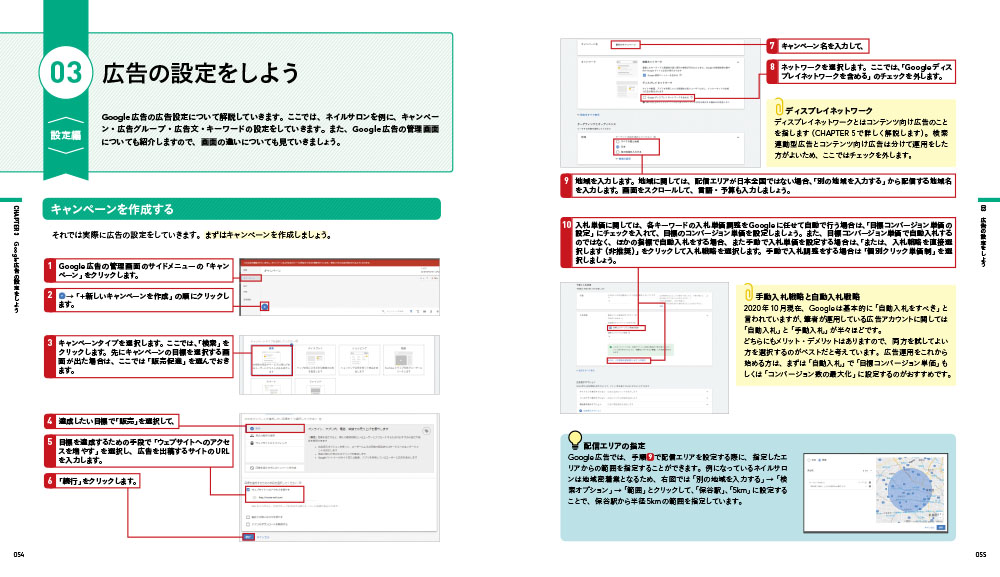Click the blue plus new campaign button

coord(265,307)
